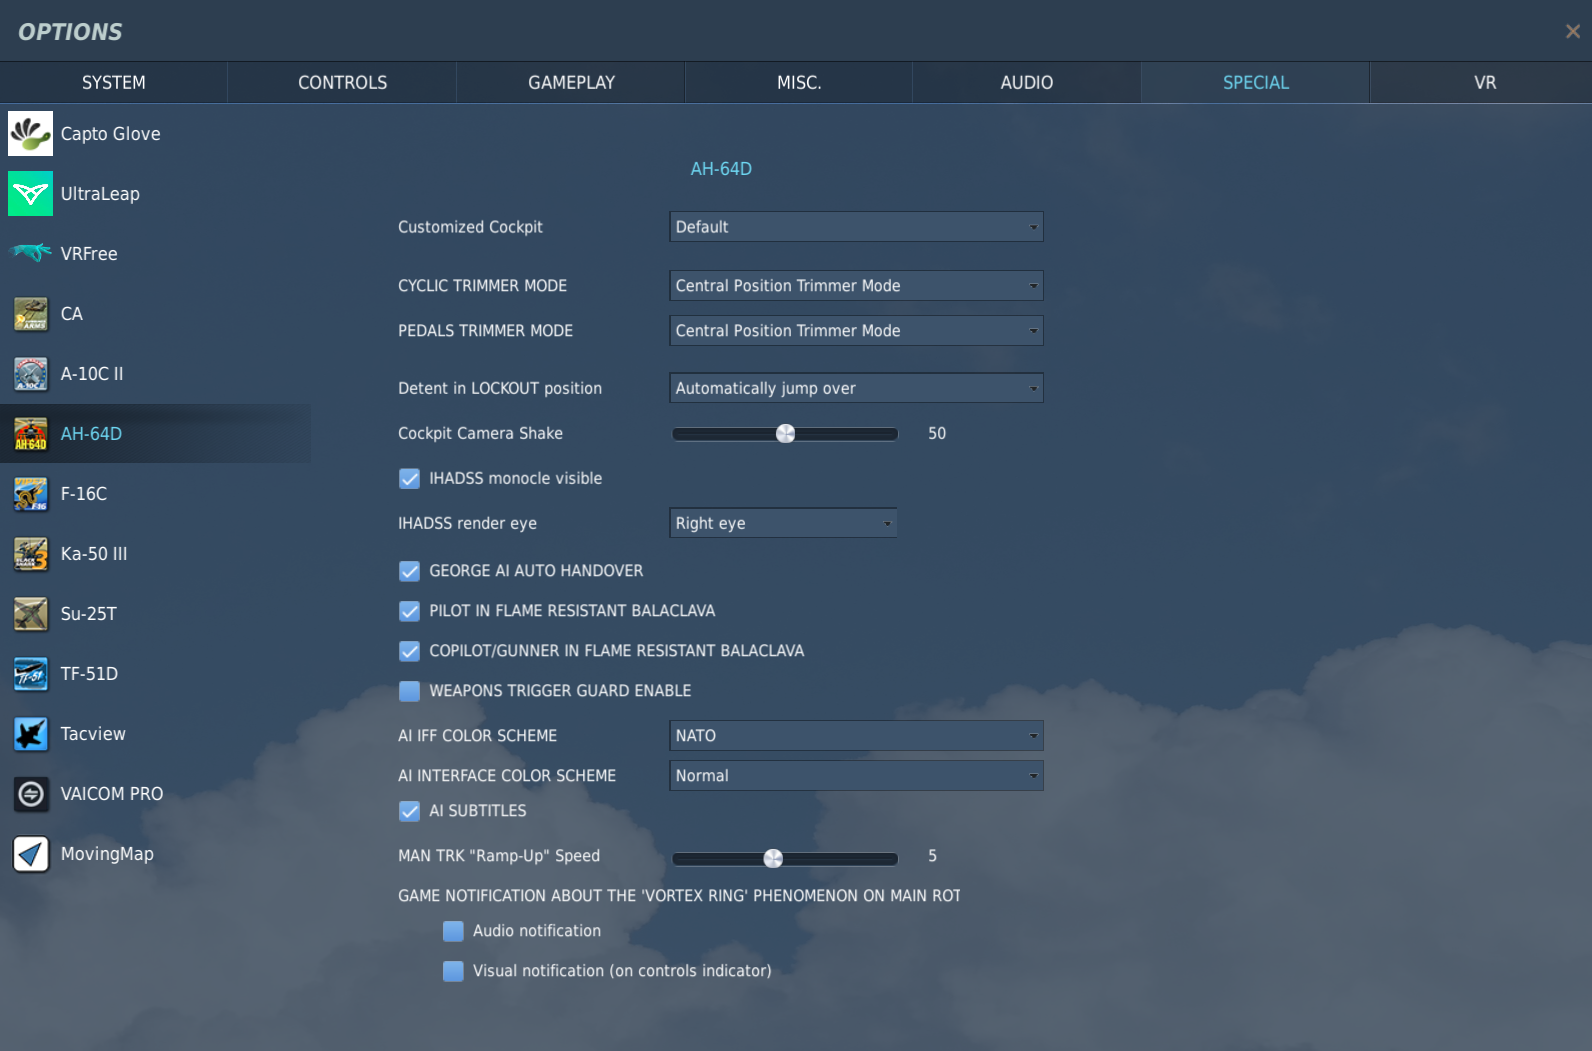Click the Tacview module icon
The width and height of the screenshot is (1592, 1051).
(30, 734)
